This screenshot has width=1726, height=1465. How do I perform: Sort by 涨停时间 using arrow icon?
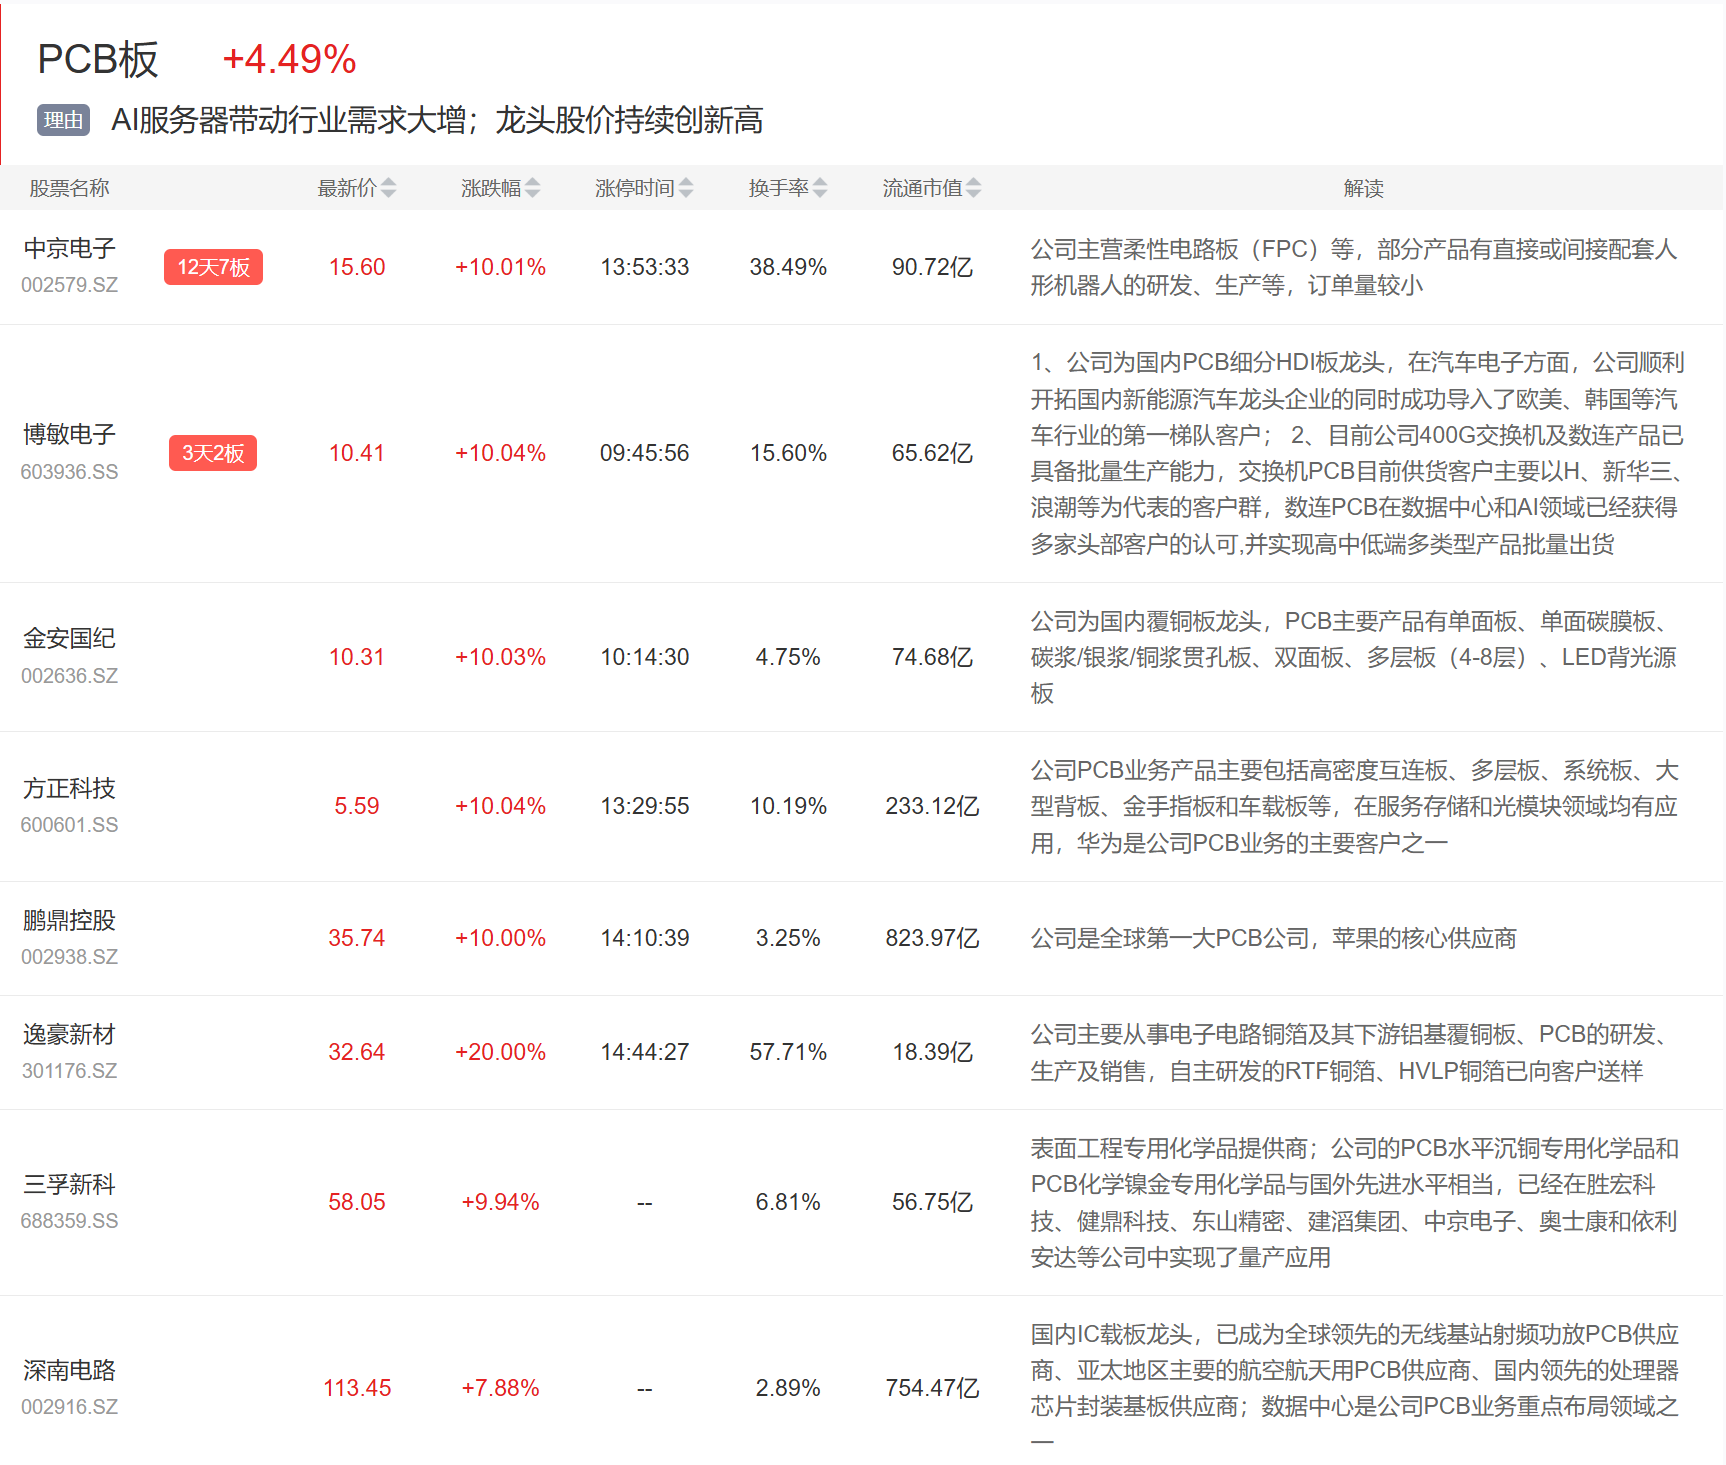(x=686, y=188)
